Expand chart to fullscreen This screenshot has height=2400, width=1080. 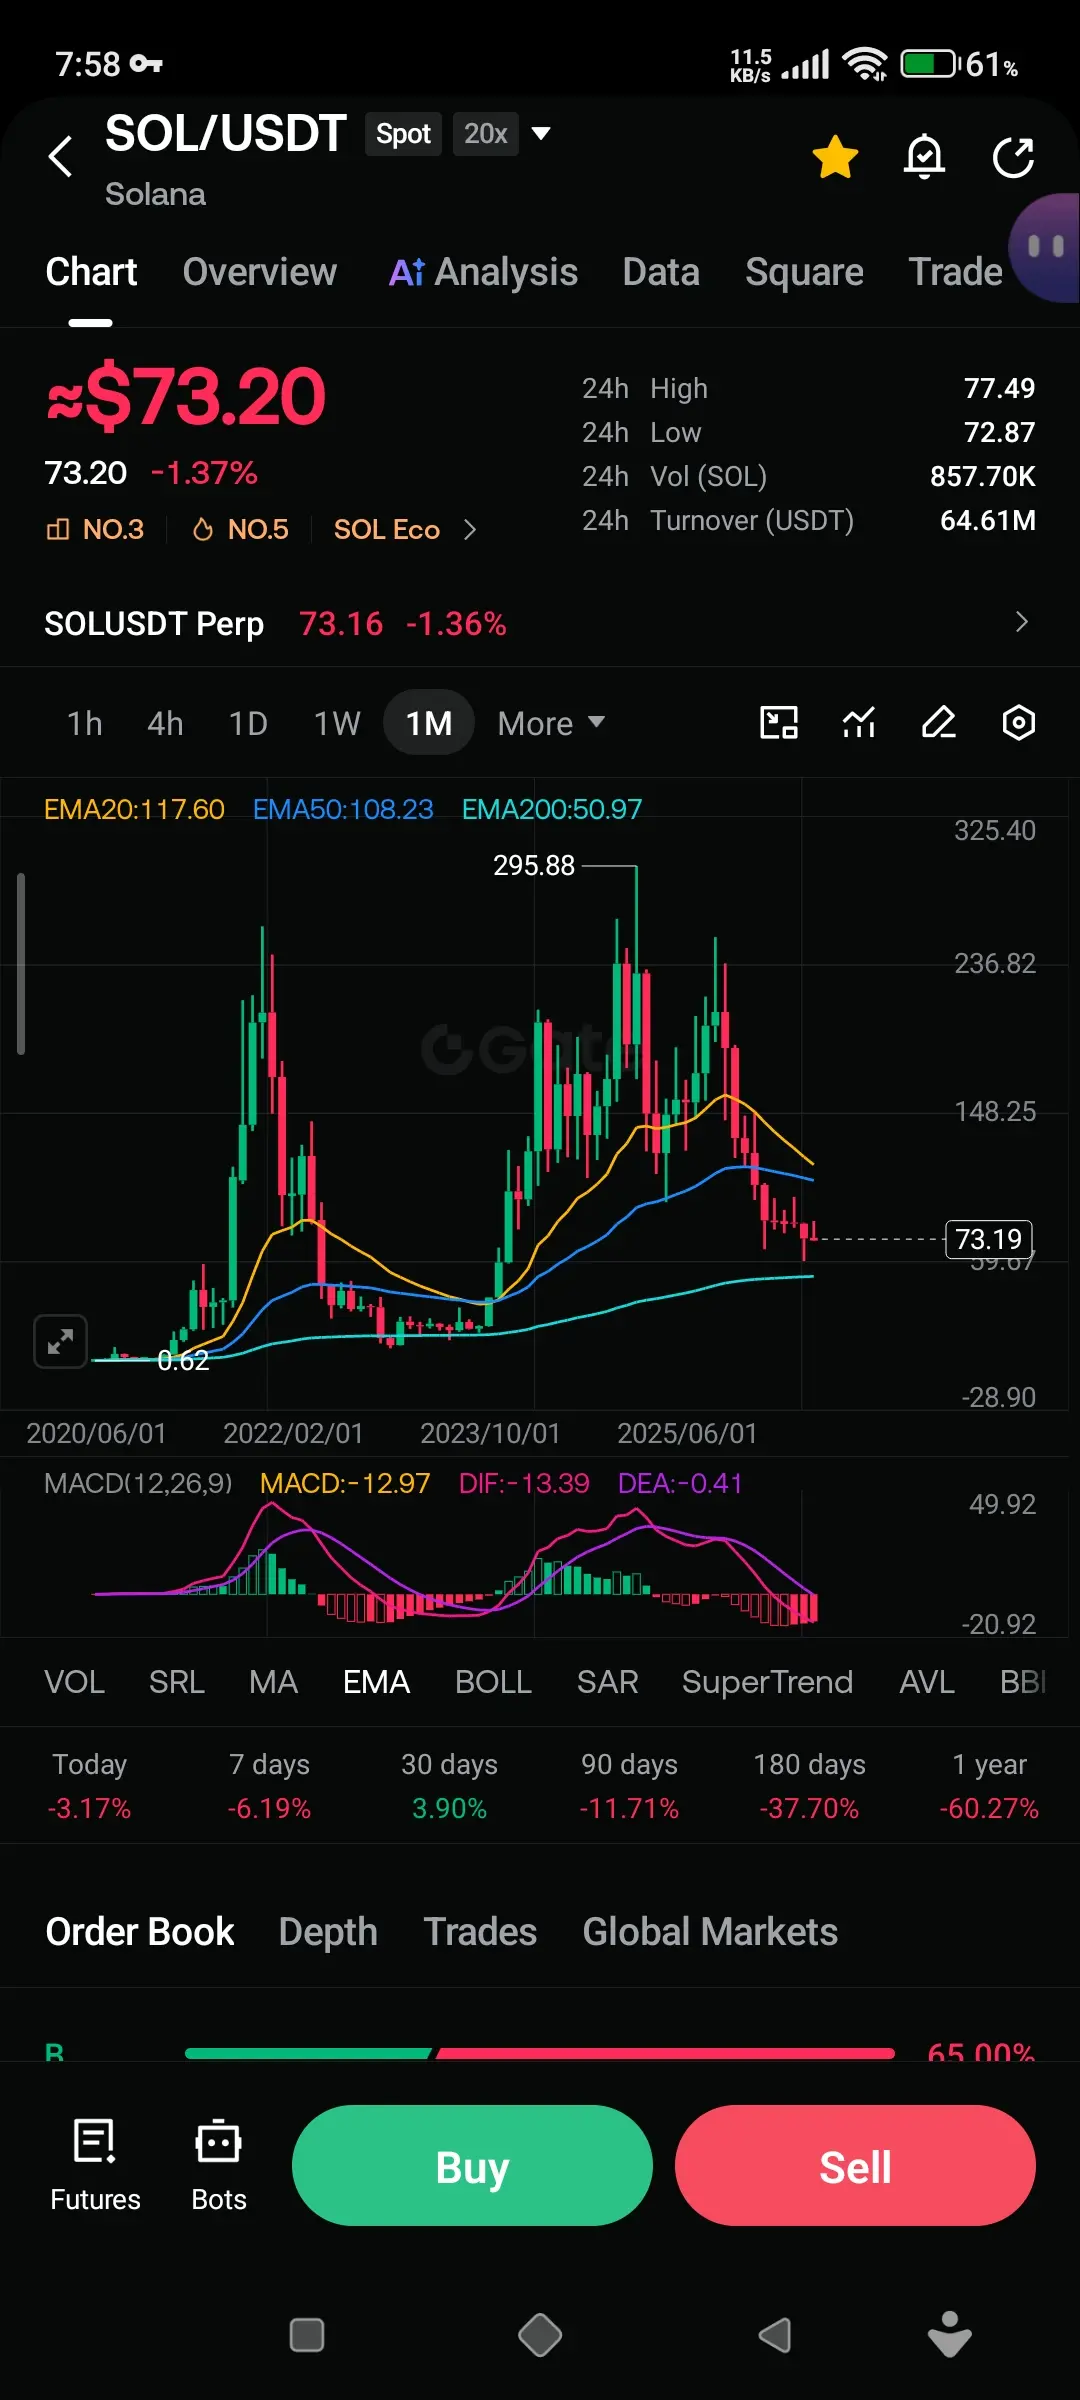60,1341
